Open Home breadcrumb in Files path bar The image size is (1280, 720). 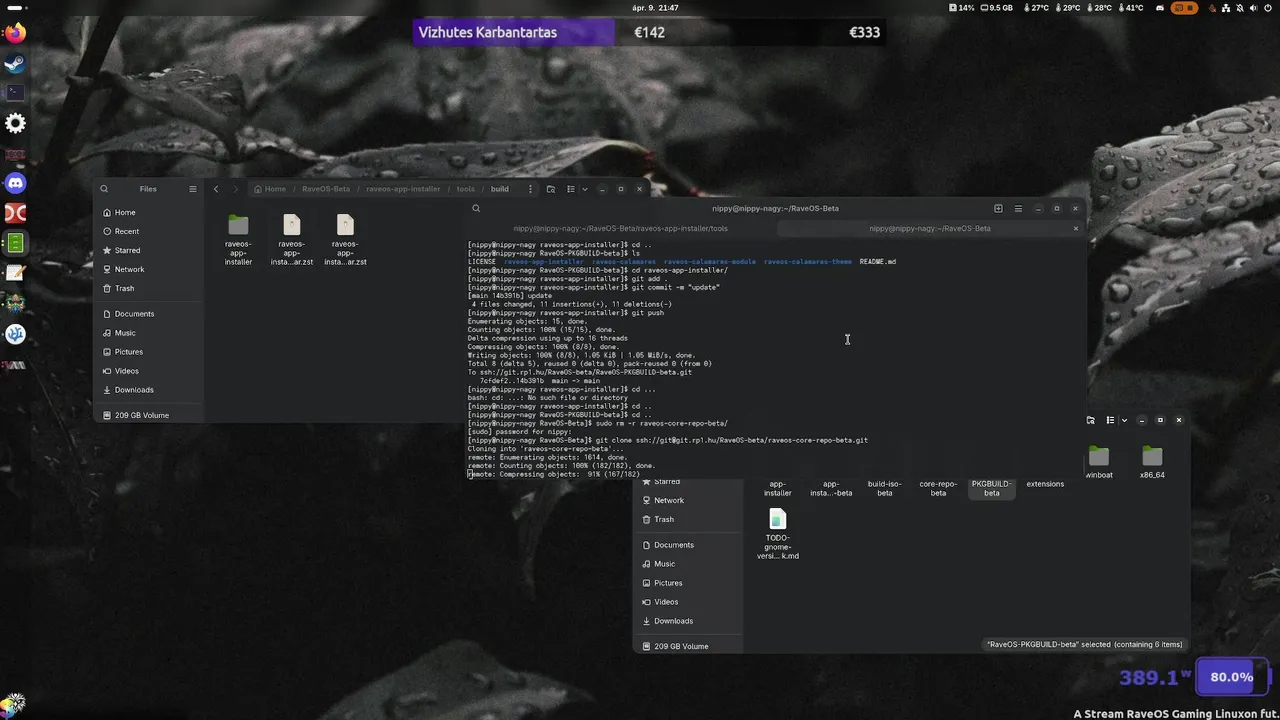click(x=270, y=189)
